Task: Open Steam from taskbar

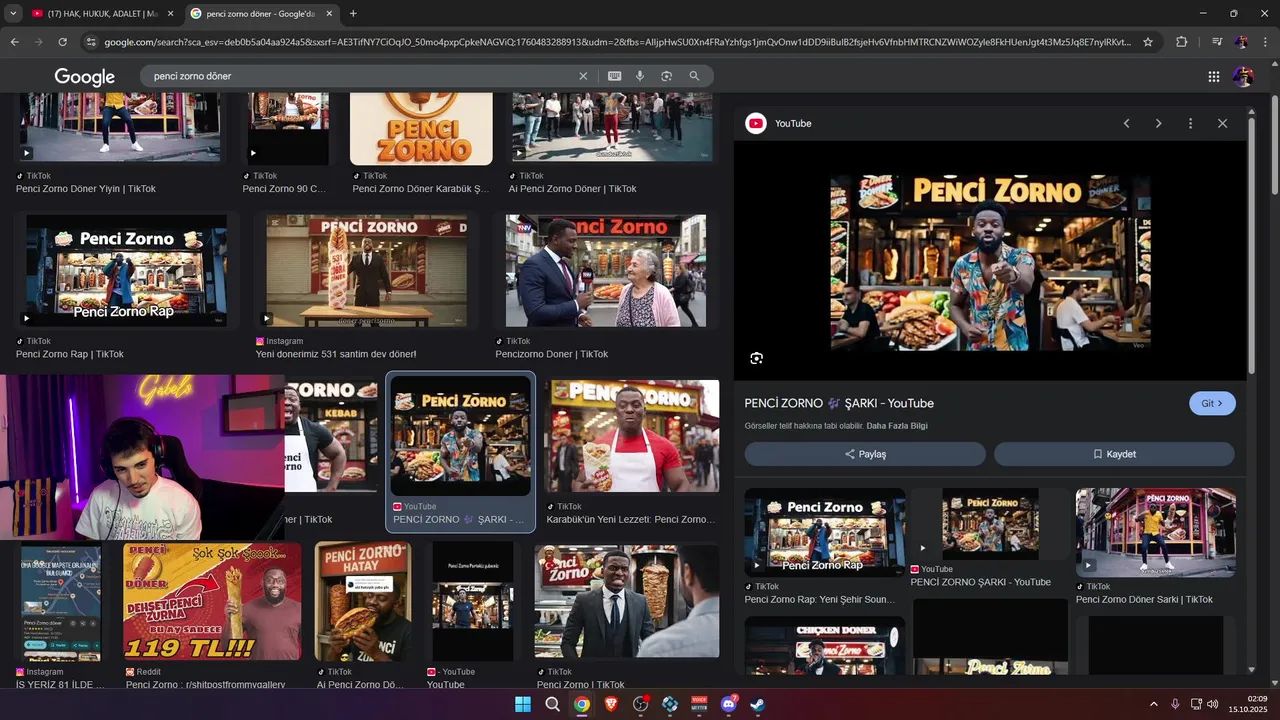Action: 758,704
